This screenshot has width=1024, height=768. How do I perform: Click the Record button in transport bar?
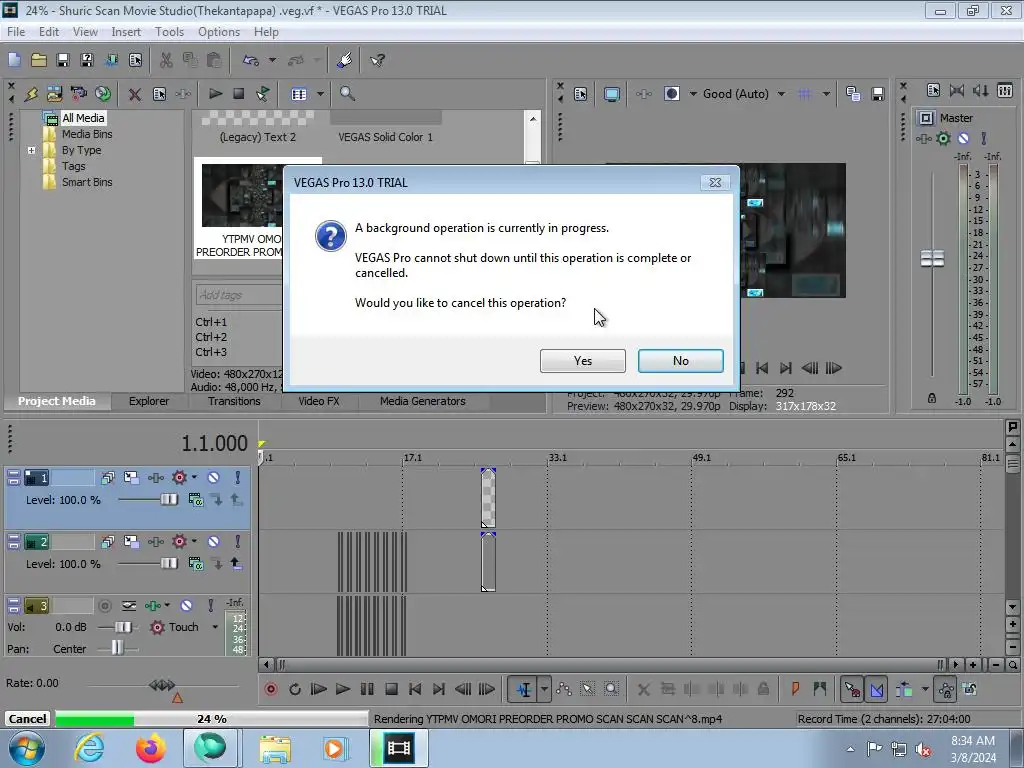(x=270, y=689)
